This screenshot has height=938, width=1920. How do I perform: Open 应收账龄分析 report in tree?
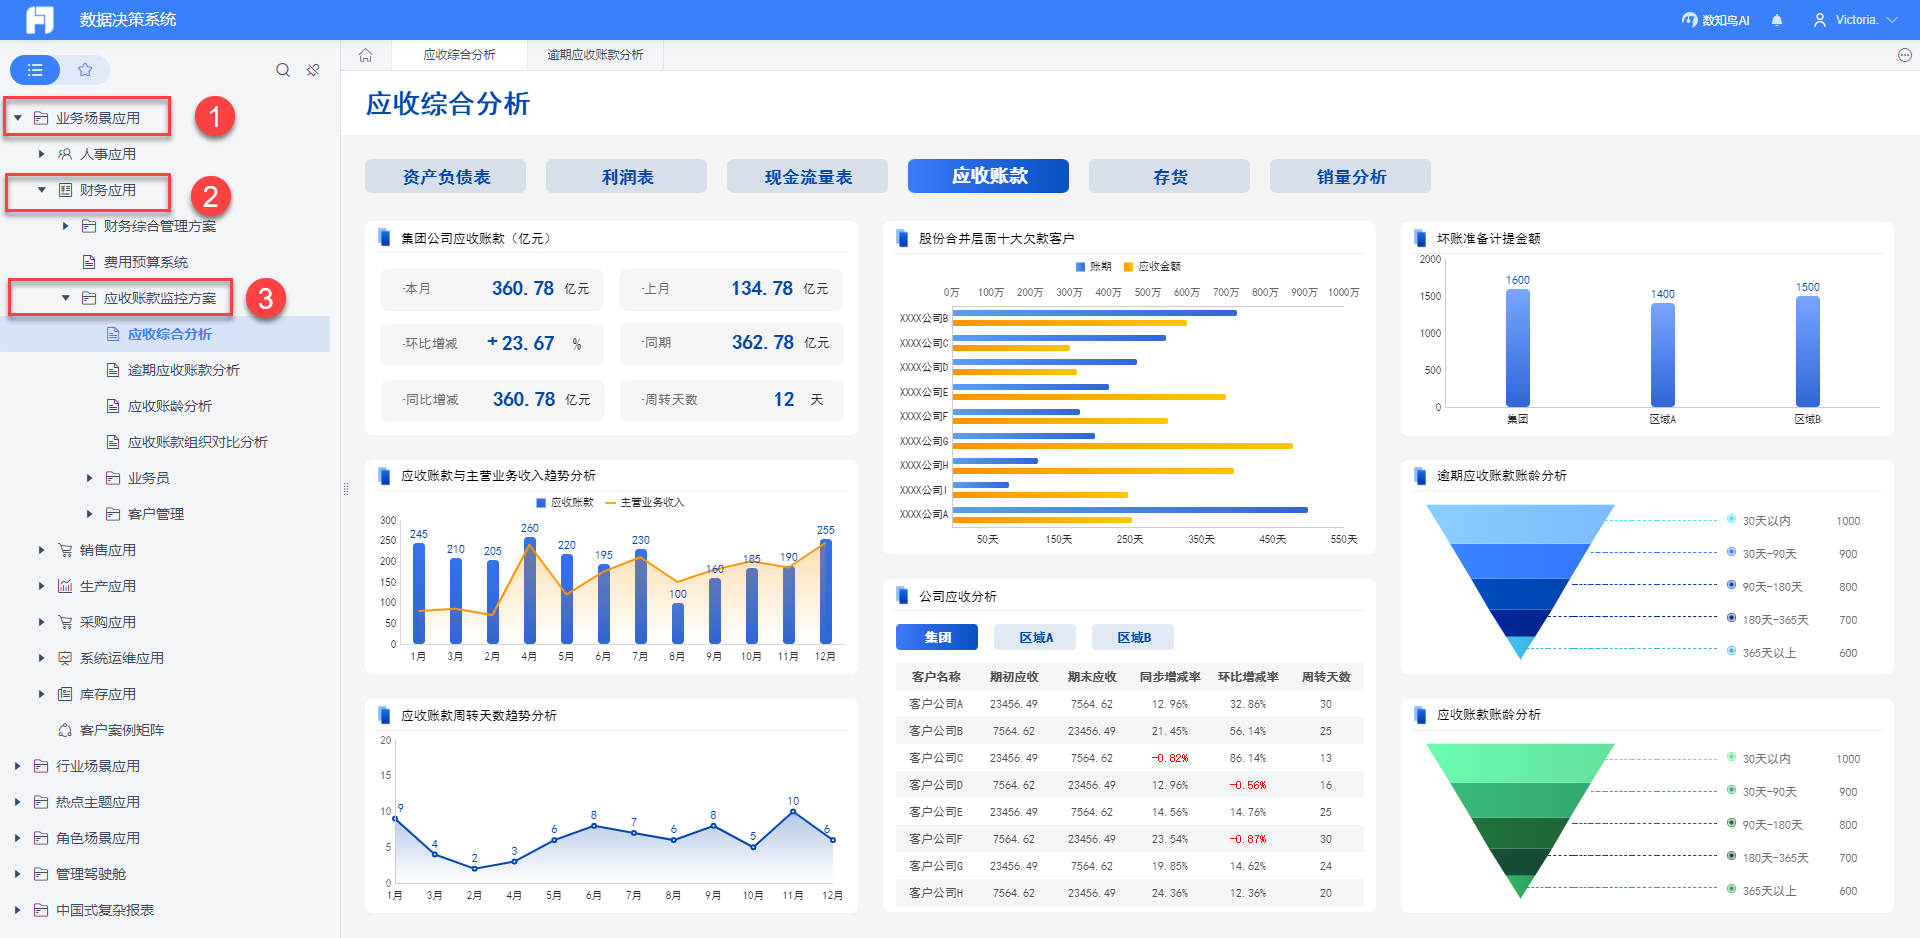(169, 406)
